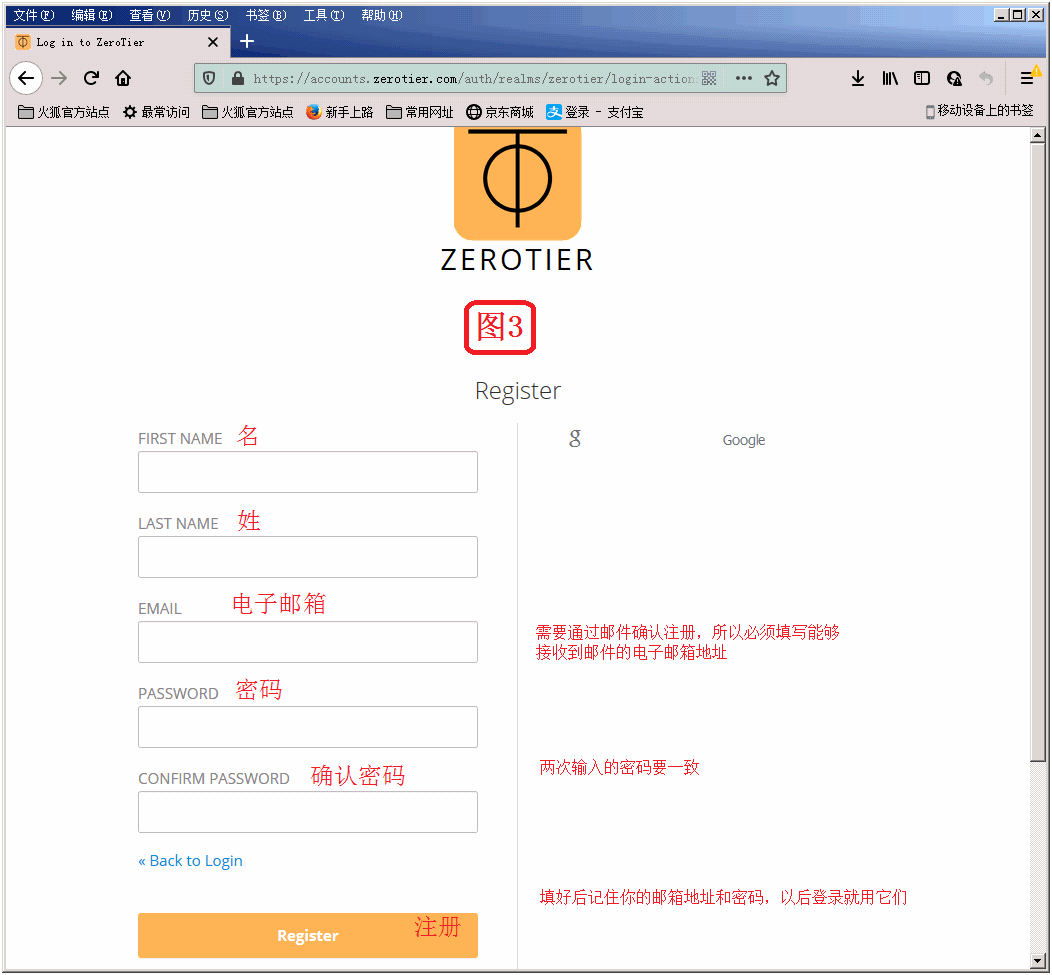Open a new tab with plus button

[x=247, y=42]
